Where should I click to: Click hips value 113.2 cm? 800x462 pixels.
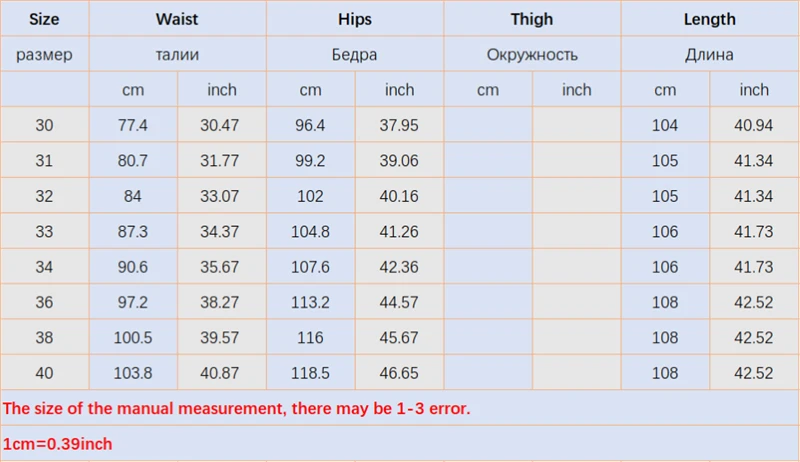[310, 302]
